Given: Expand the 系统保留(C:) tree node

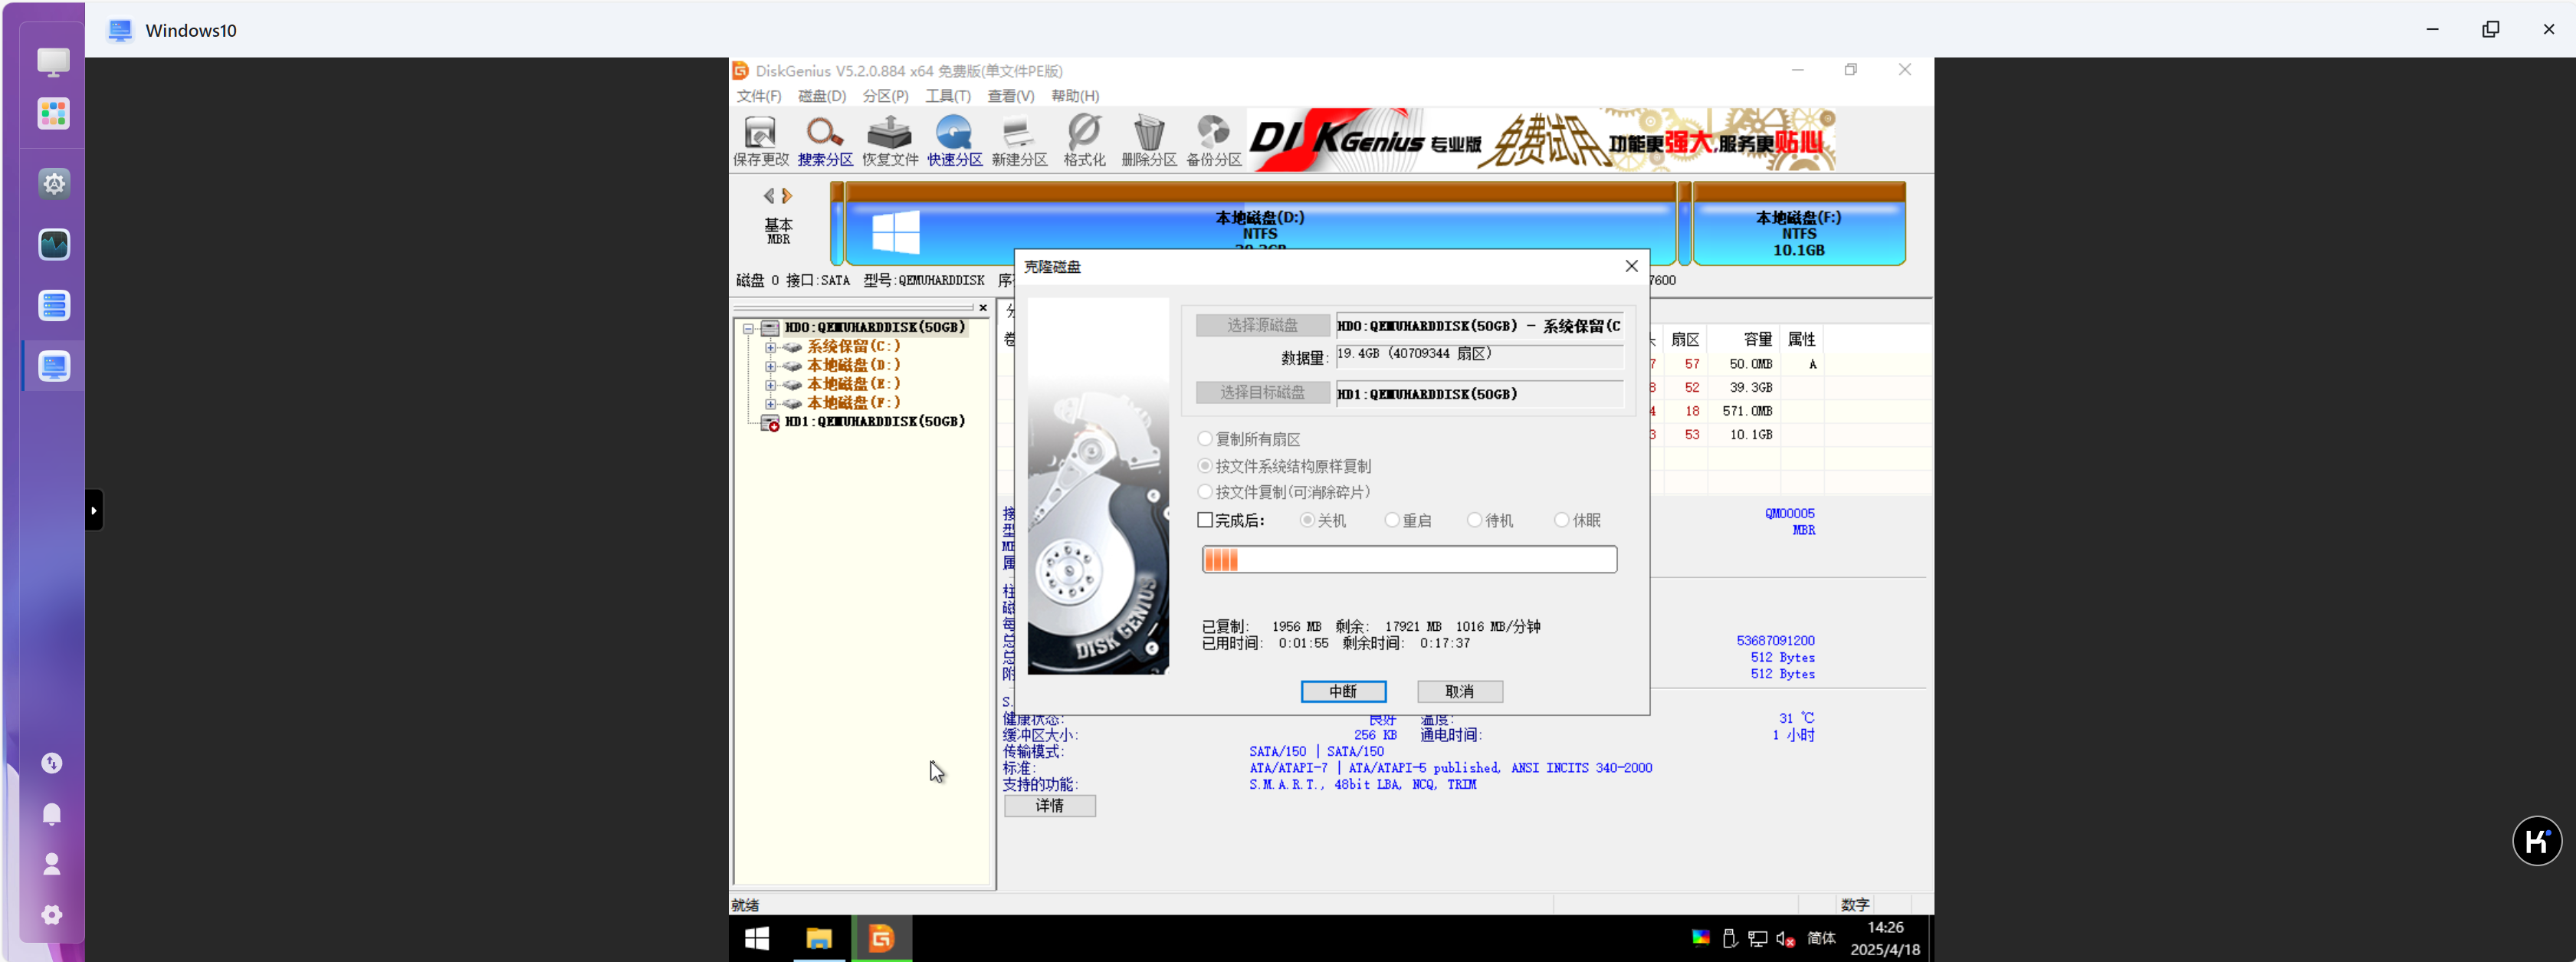Looking at the screenshot, I should point(770,348).
